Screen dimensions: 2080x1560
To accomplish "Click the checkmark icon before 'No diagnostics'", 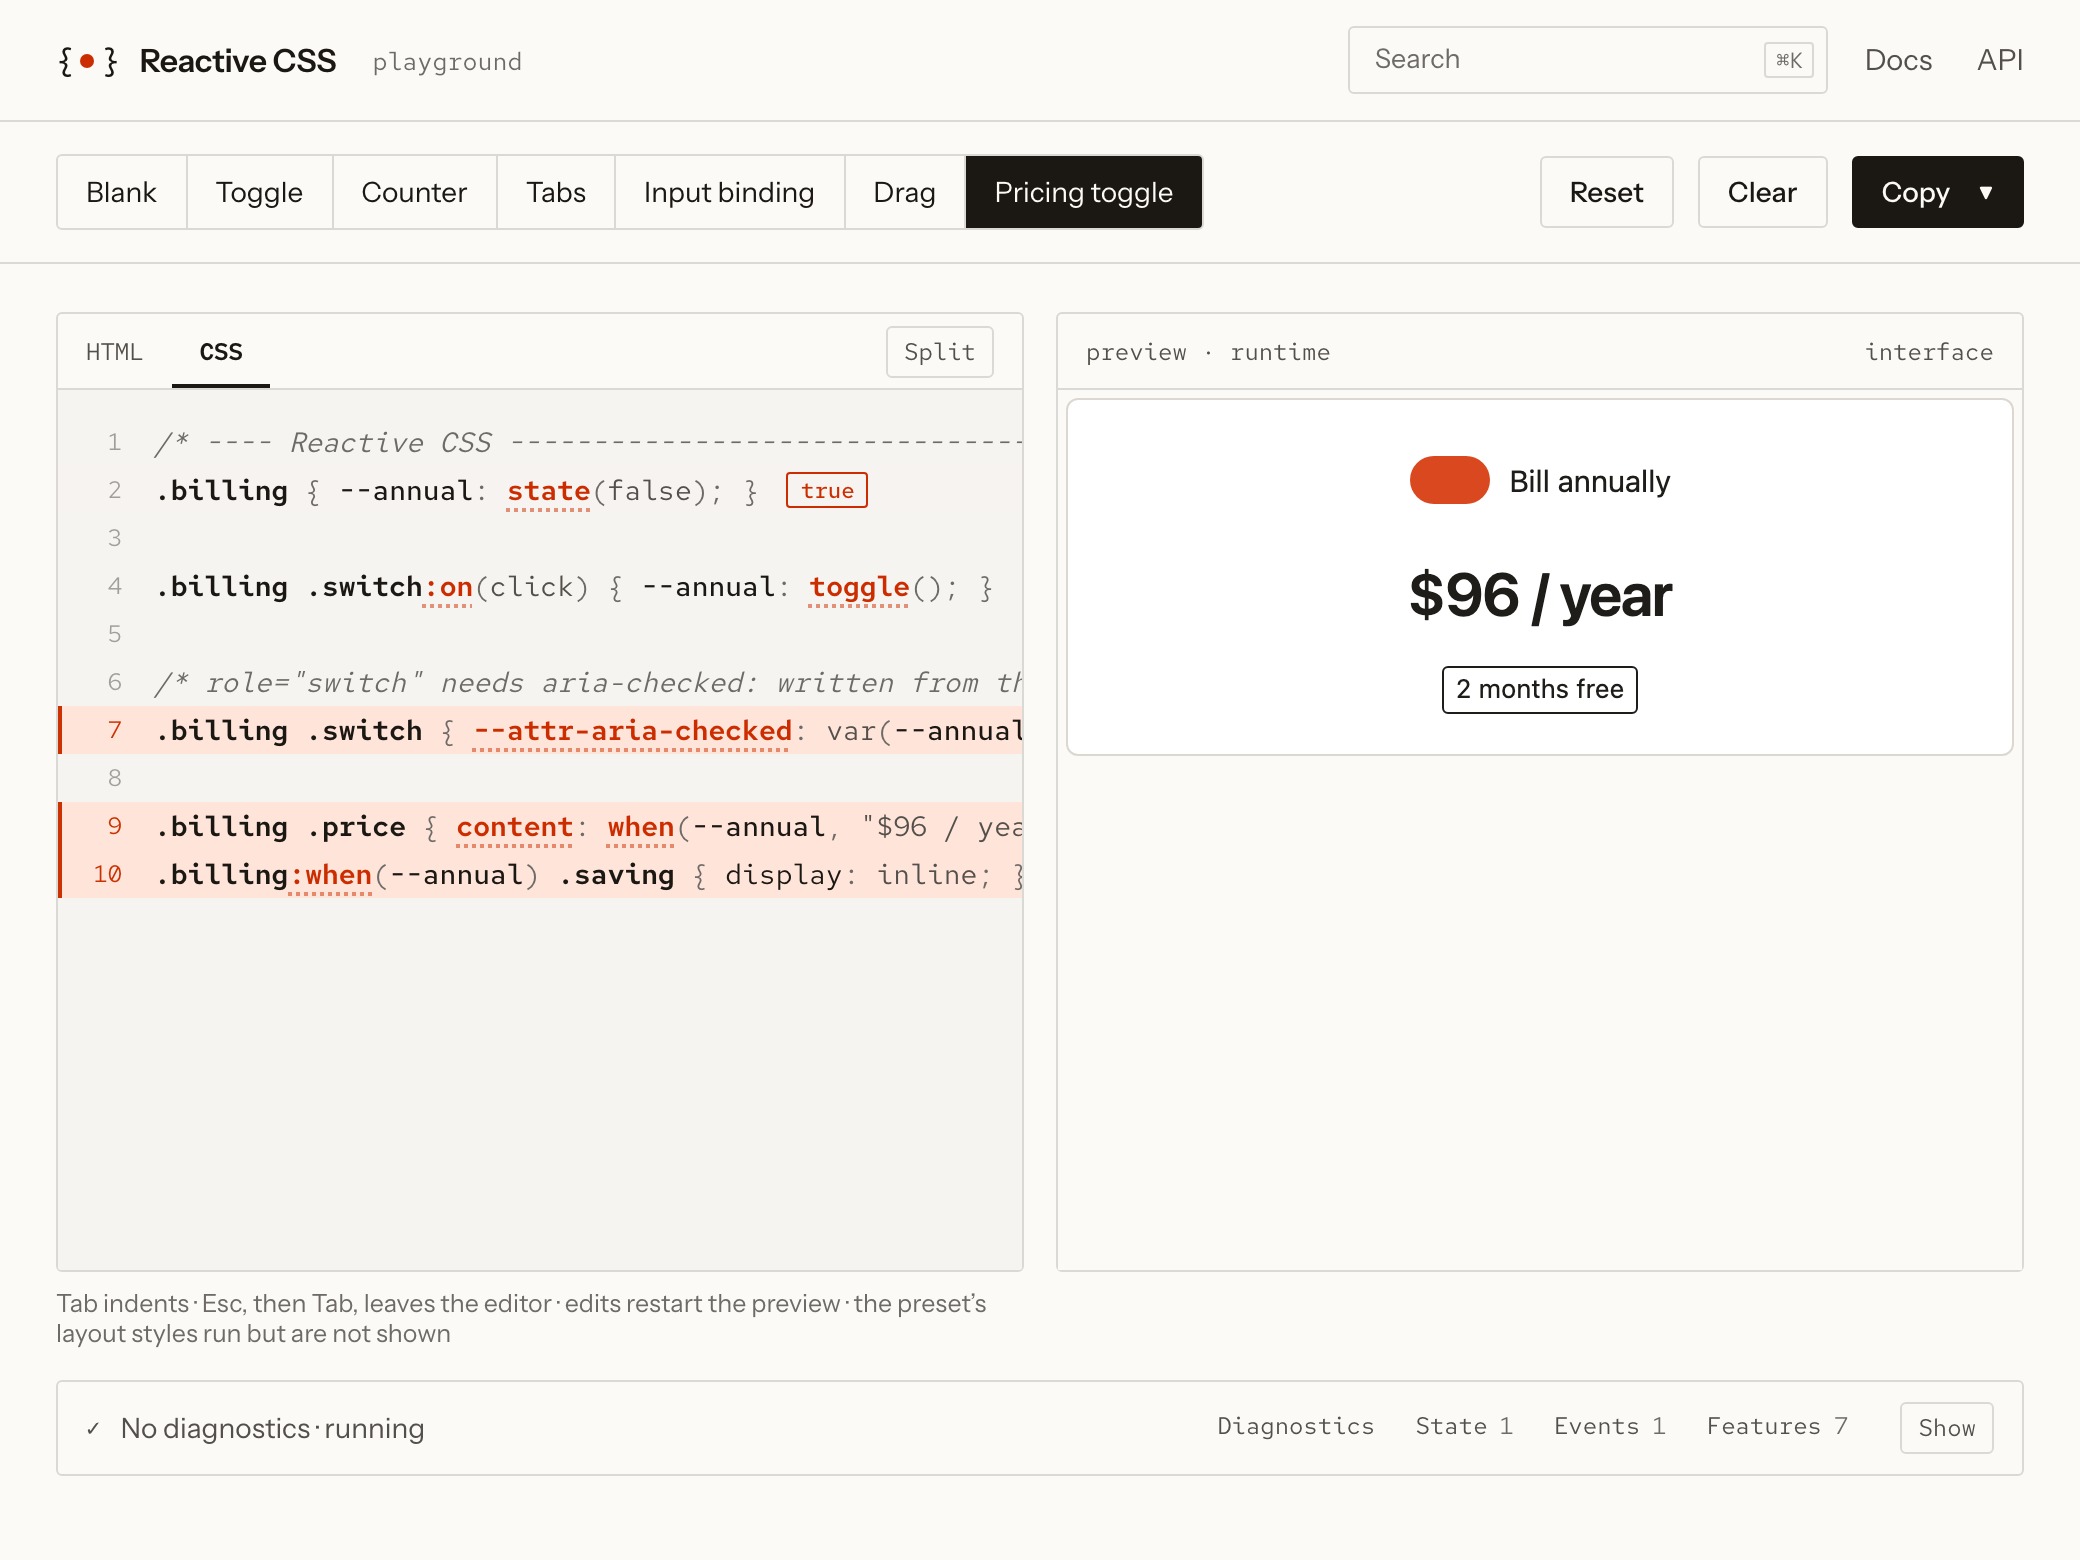I will click(93, 1428).
